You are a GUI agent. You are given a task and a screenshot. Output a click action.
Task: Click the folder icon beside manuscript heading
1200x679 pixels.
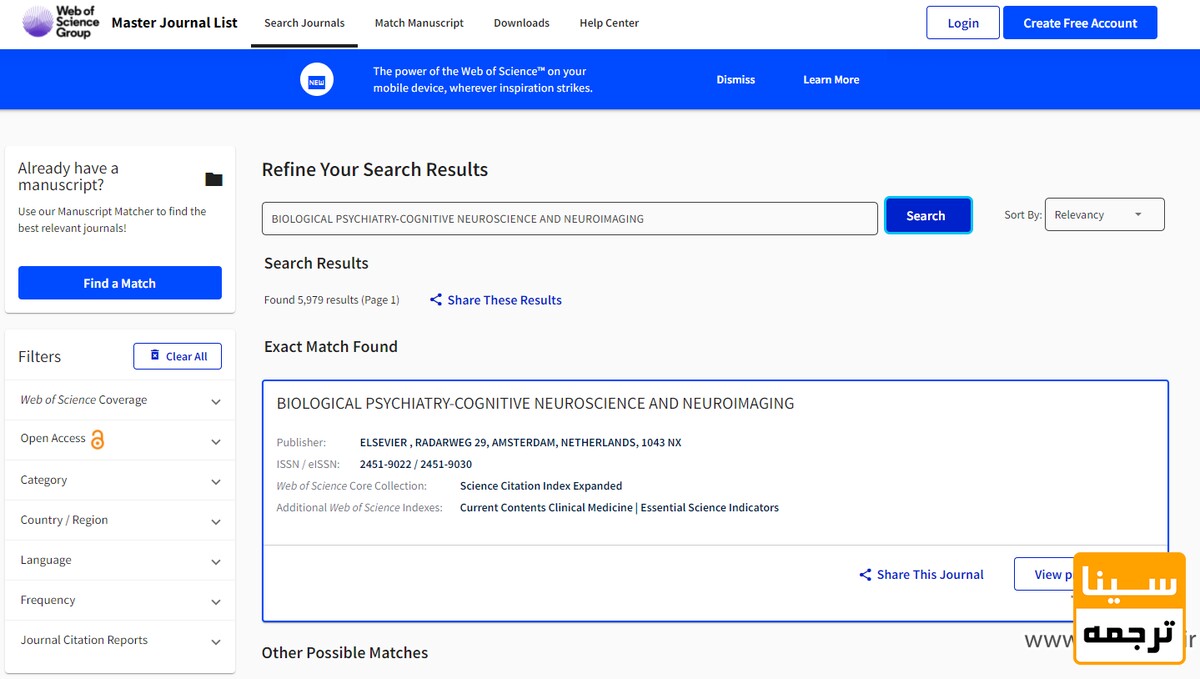tap(214, 179)
